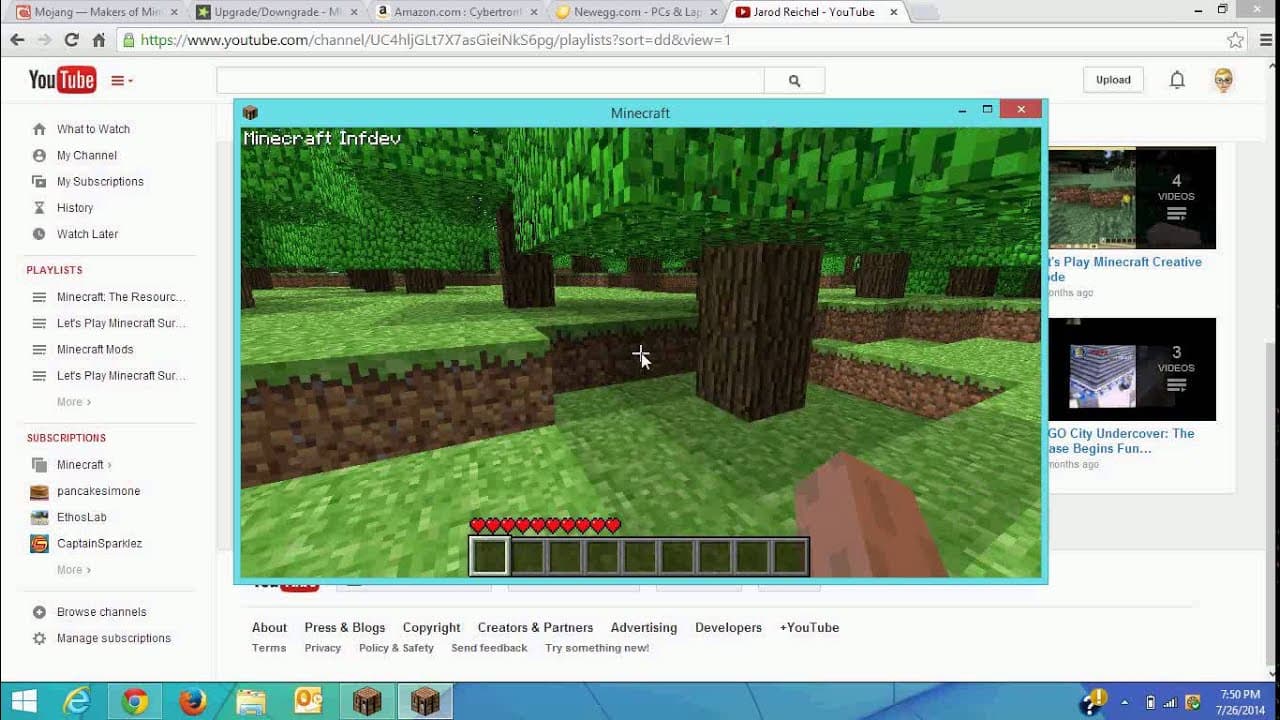This screenshot has height=720, width=1280.
Task: Click the battery icon in the tray
Action: [x=1150, y=702]
